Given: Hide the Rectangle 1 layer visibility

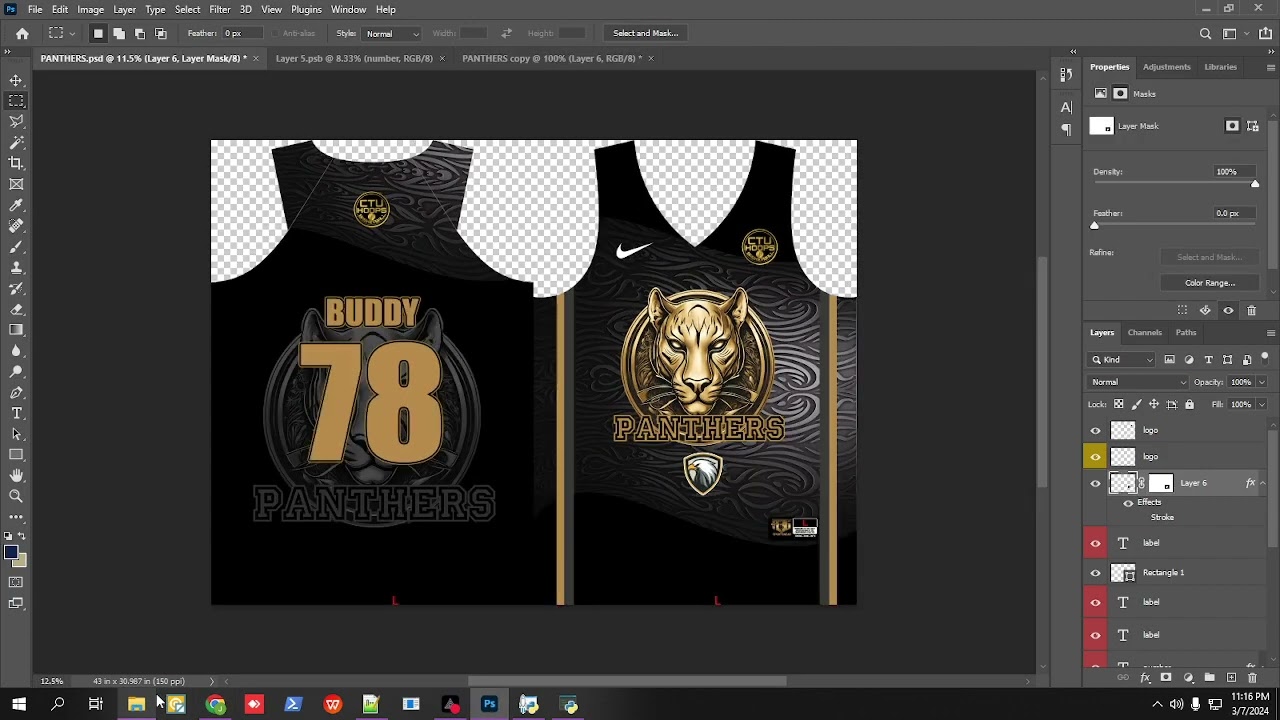Looking at the screenshot, I should (1095, 573).
